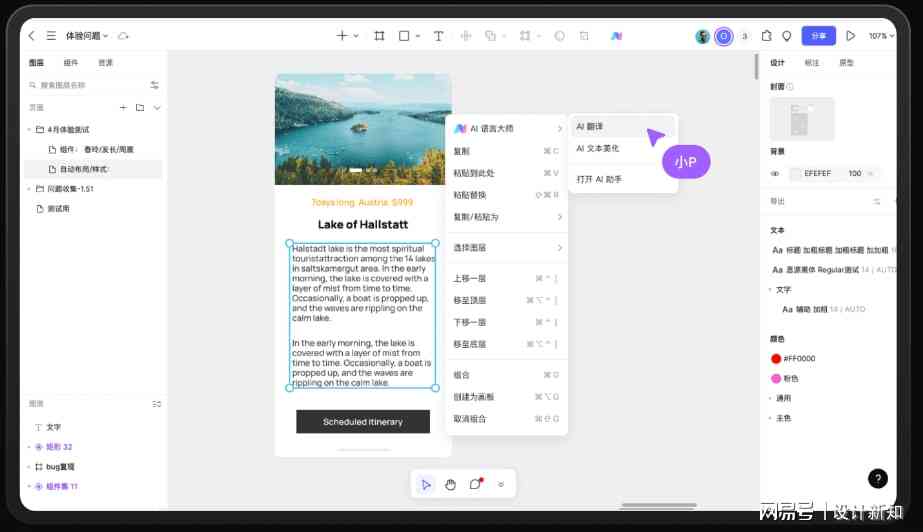Select the hand pan tool
The height and width of the screenshot is (532, 923).
450,484
